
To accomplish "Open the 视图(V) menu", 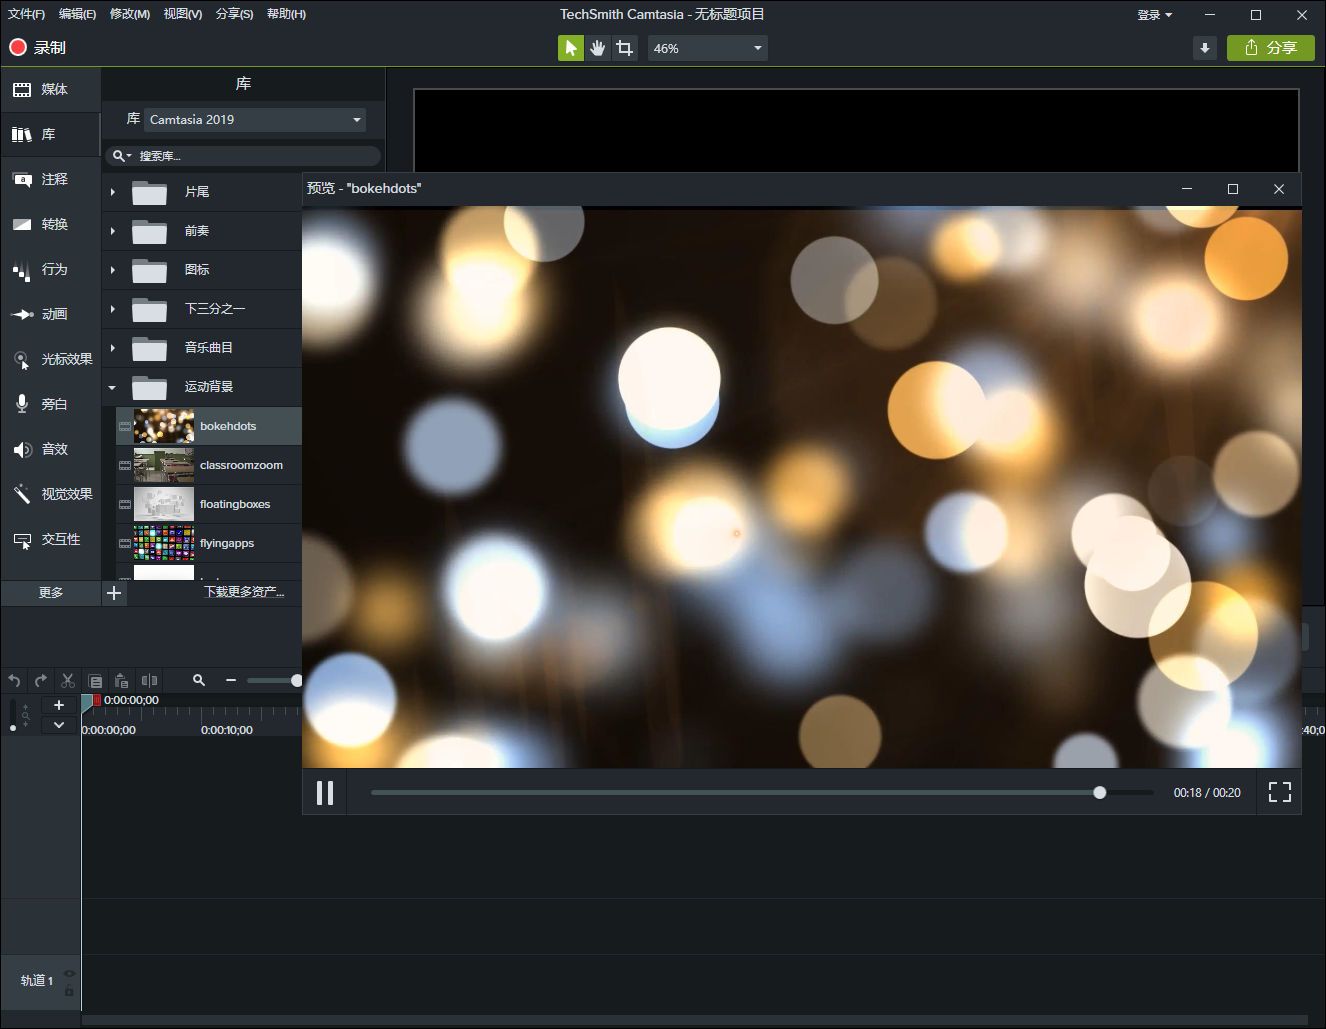I will pos(183,14).
